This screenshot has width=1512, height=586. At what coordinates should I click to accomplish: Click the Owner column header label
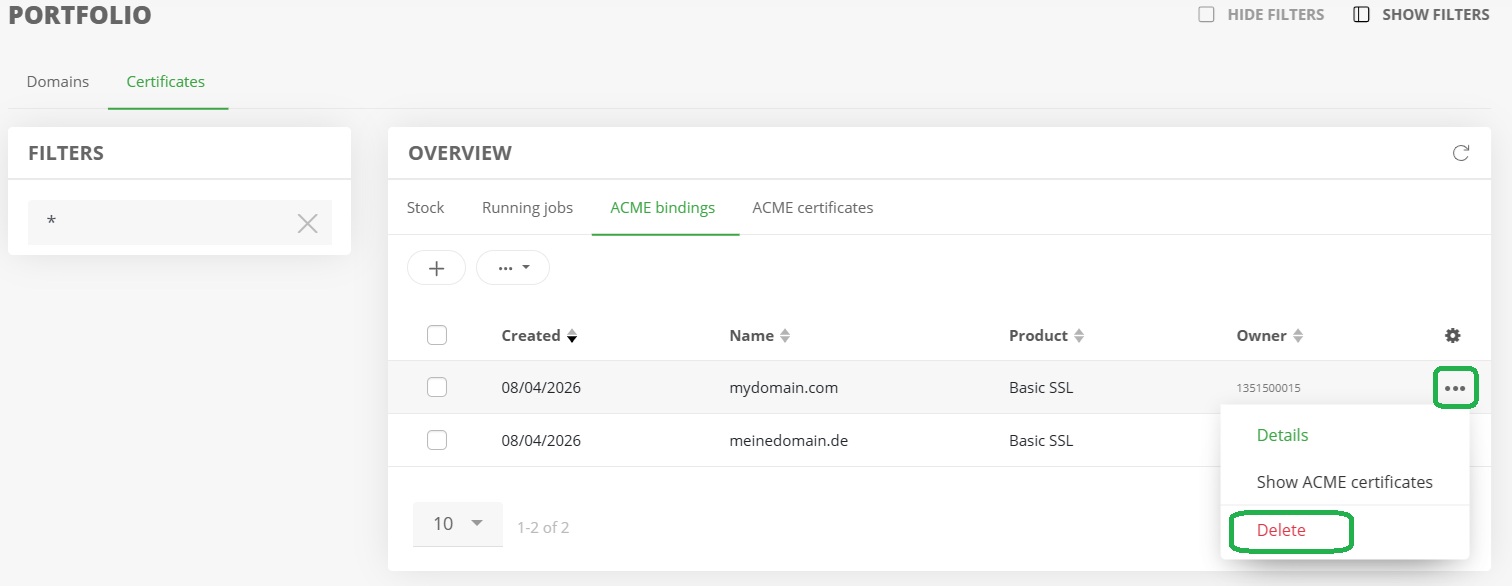click(1261, 336)
